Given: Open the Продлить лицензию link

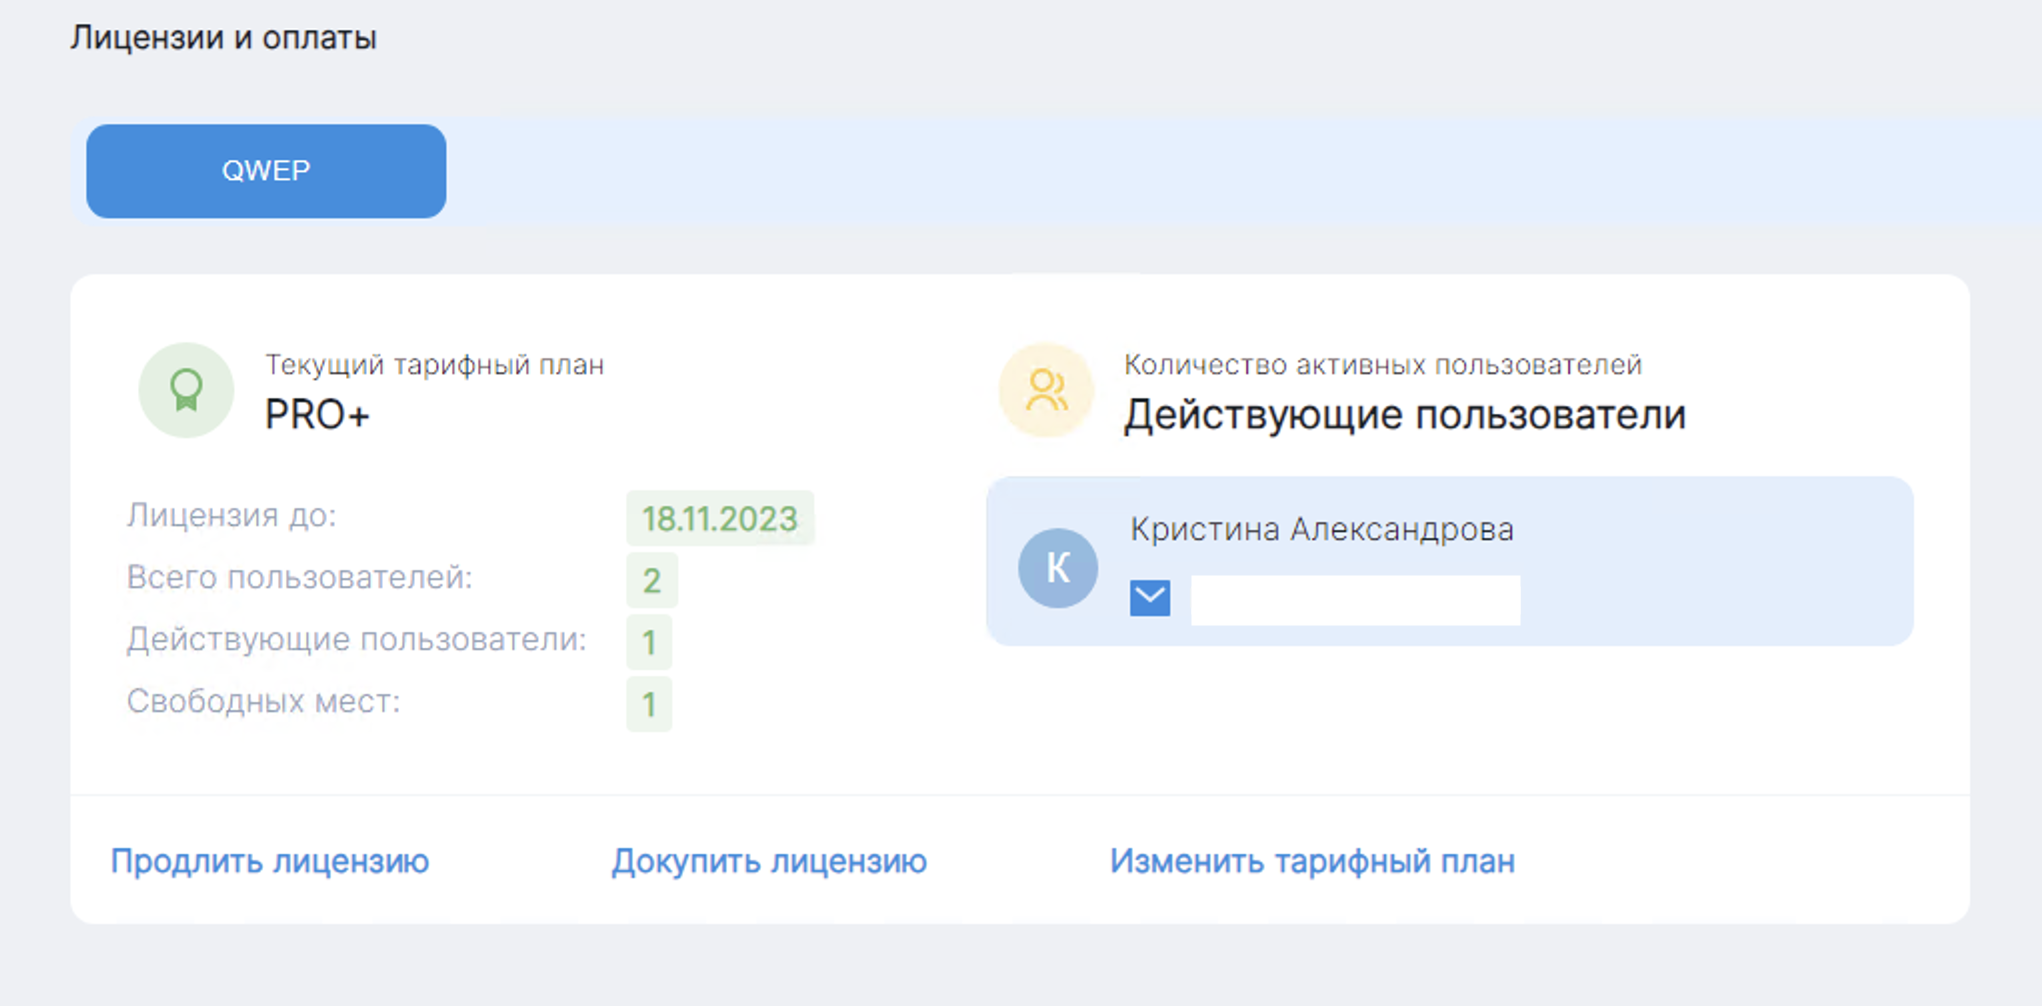Looking at the screenshot, I should 270,861.
